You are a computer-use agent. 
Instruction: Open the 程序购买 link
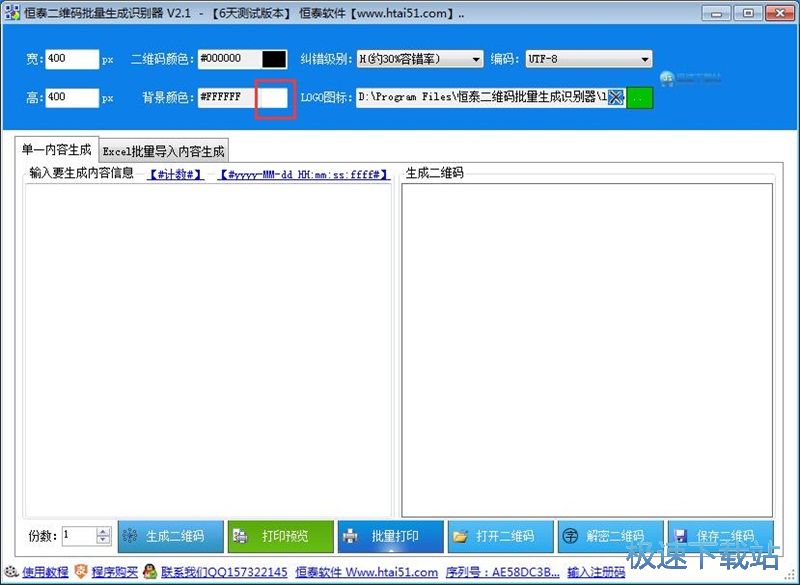coord(115,572)
